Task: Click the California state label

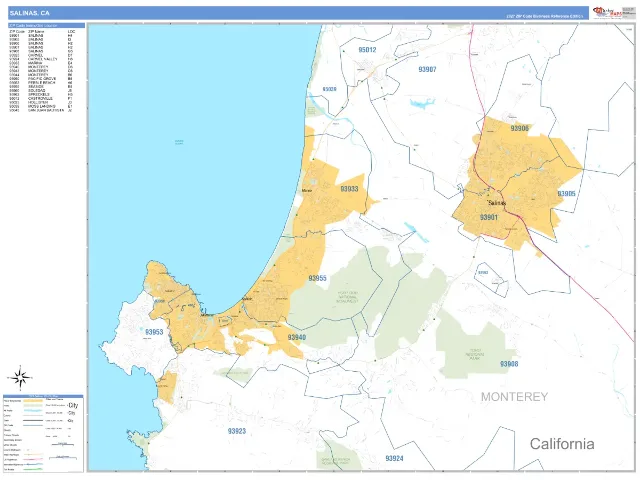Action: coord(562,444)
